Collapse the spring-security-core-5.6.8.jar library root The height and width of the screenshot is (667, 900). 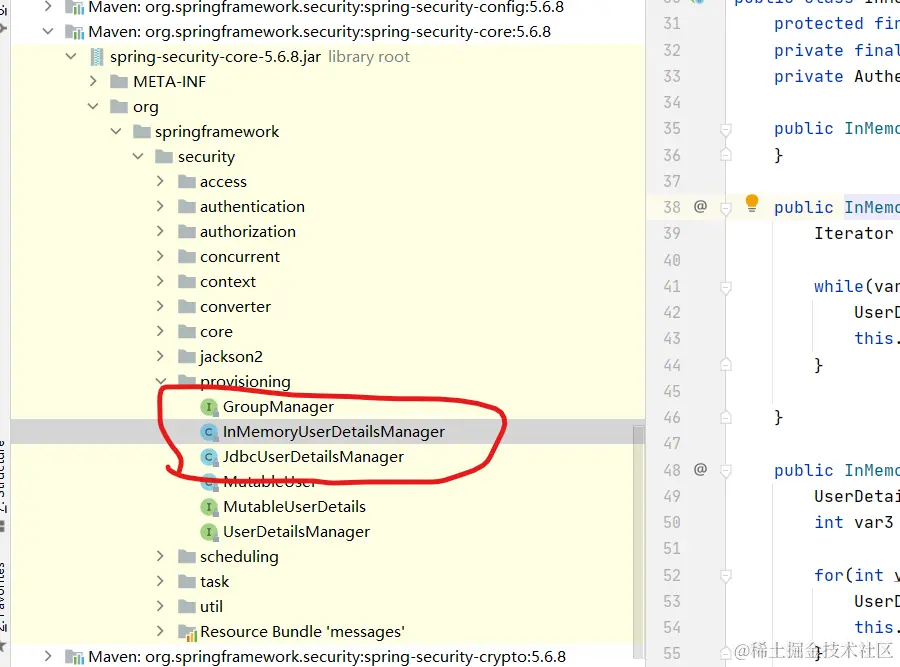point(71,56)
